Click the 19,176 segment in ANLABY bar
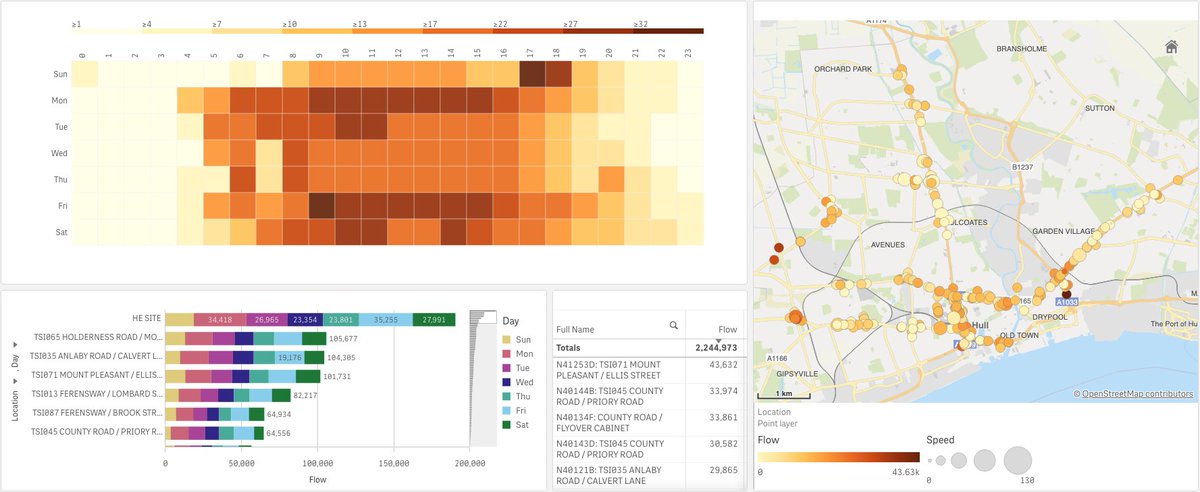The height and width of the screenshot is (492, 1200). 289,357
